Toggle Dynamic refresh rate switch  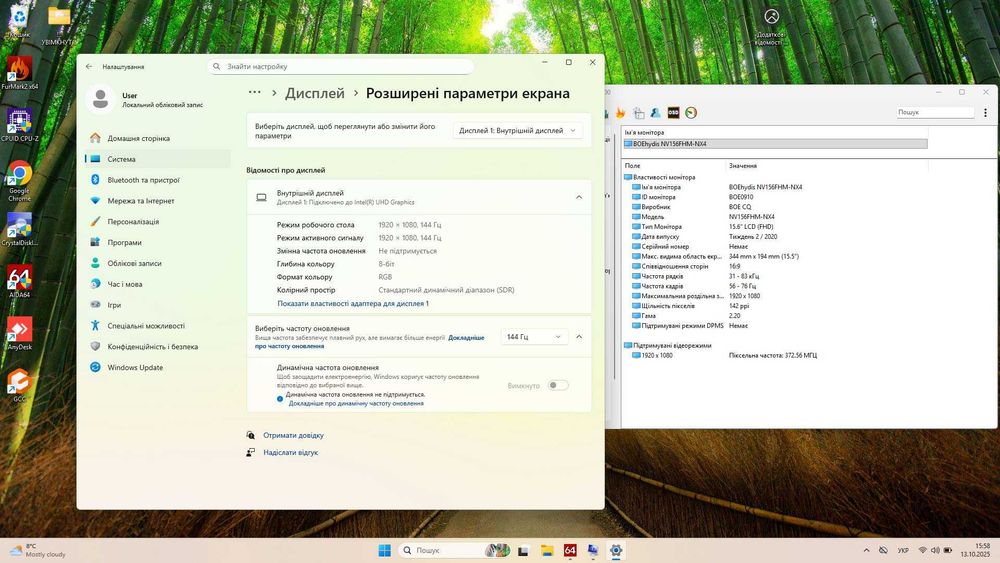(557, 385)
